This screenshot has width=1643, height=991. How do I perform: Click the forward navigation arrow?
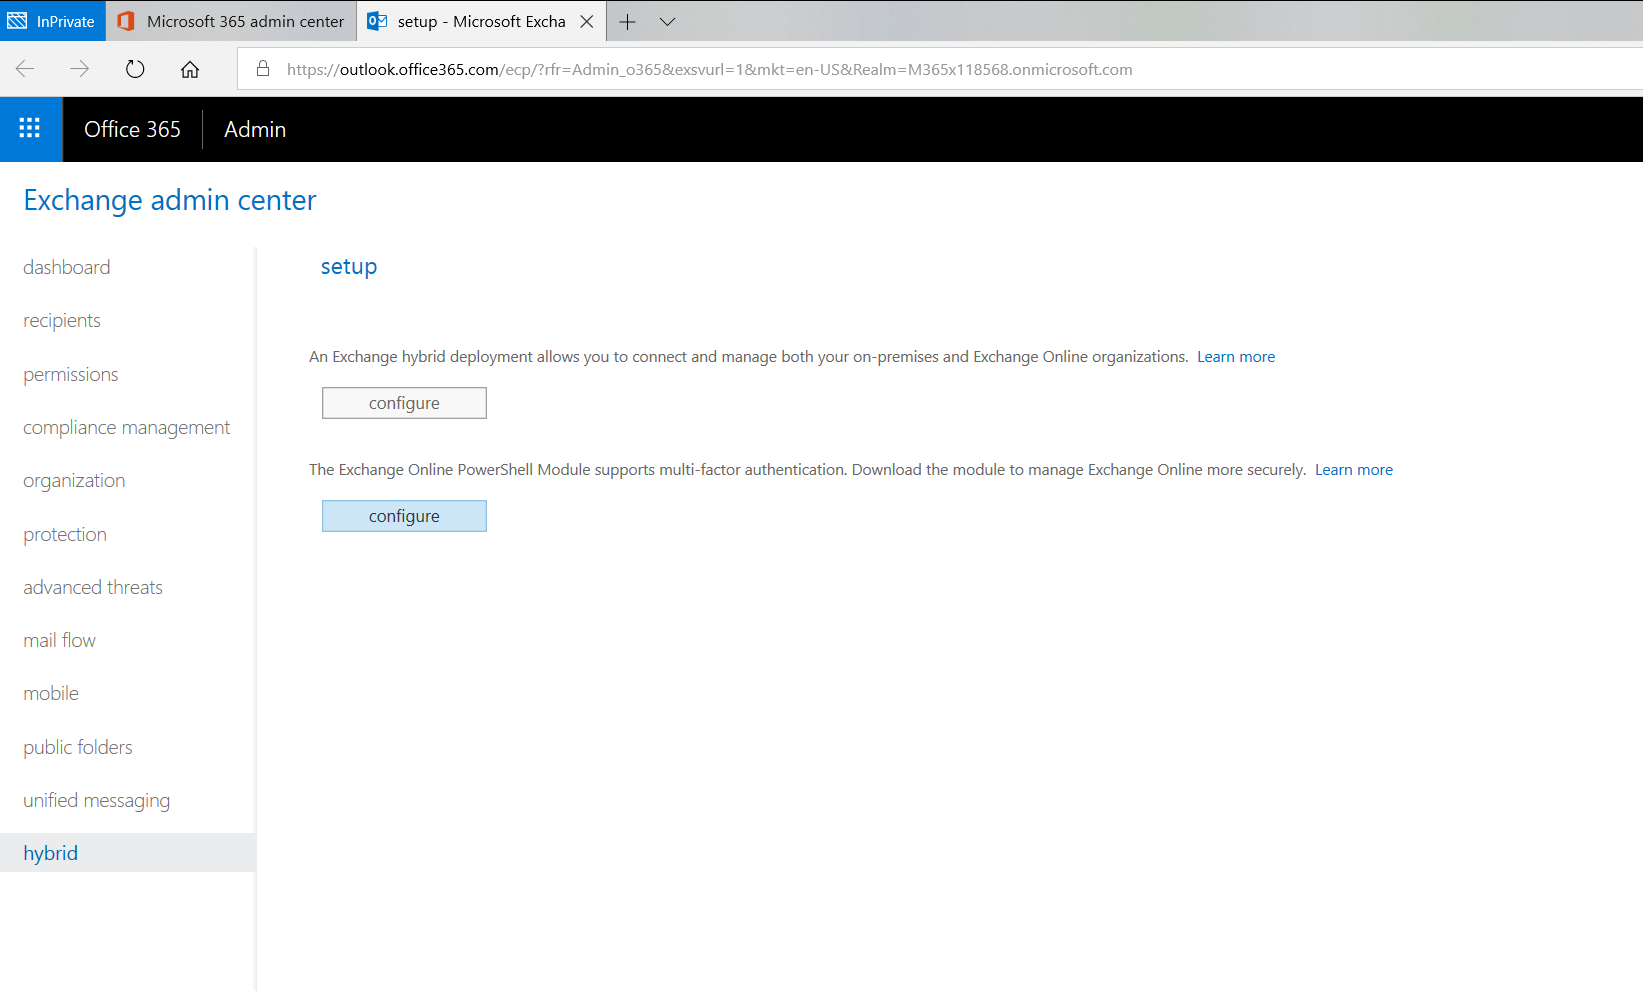(79, 69)
